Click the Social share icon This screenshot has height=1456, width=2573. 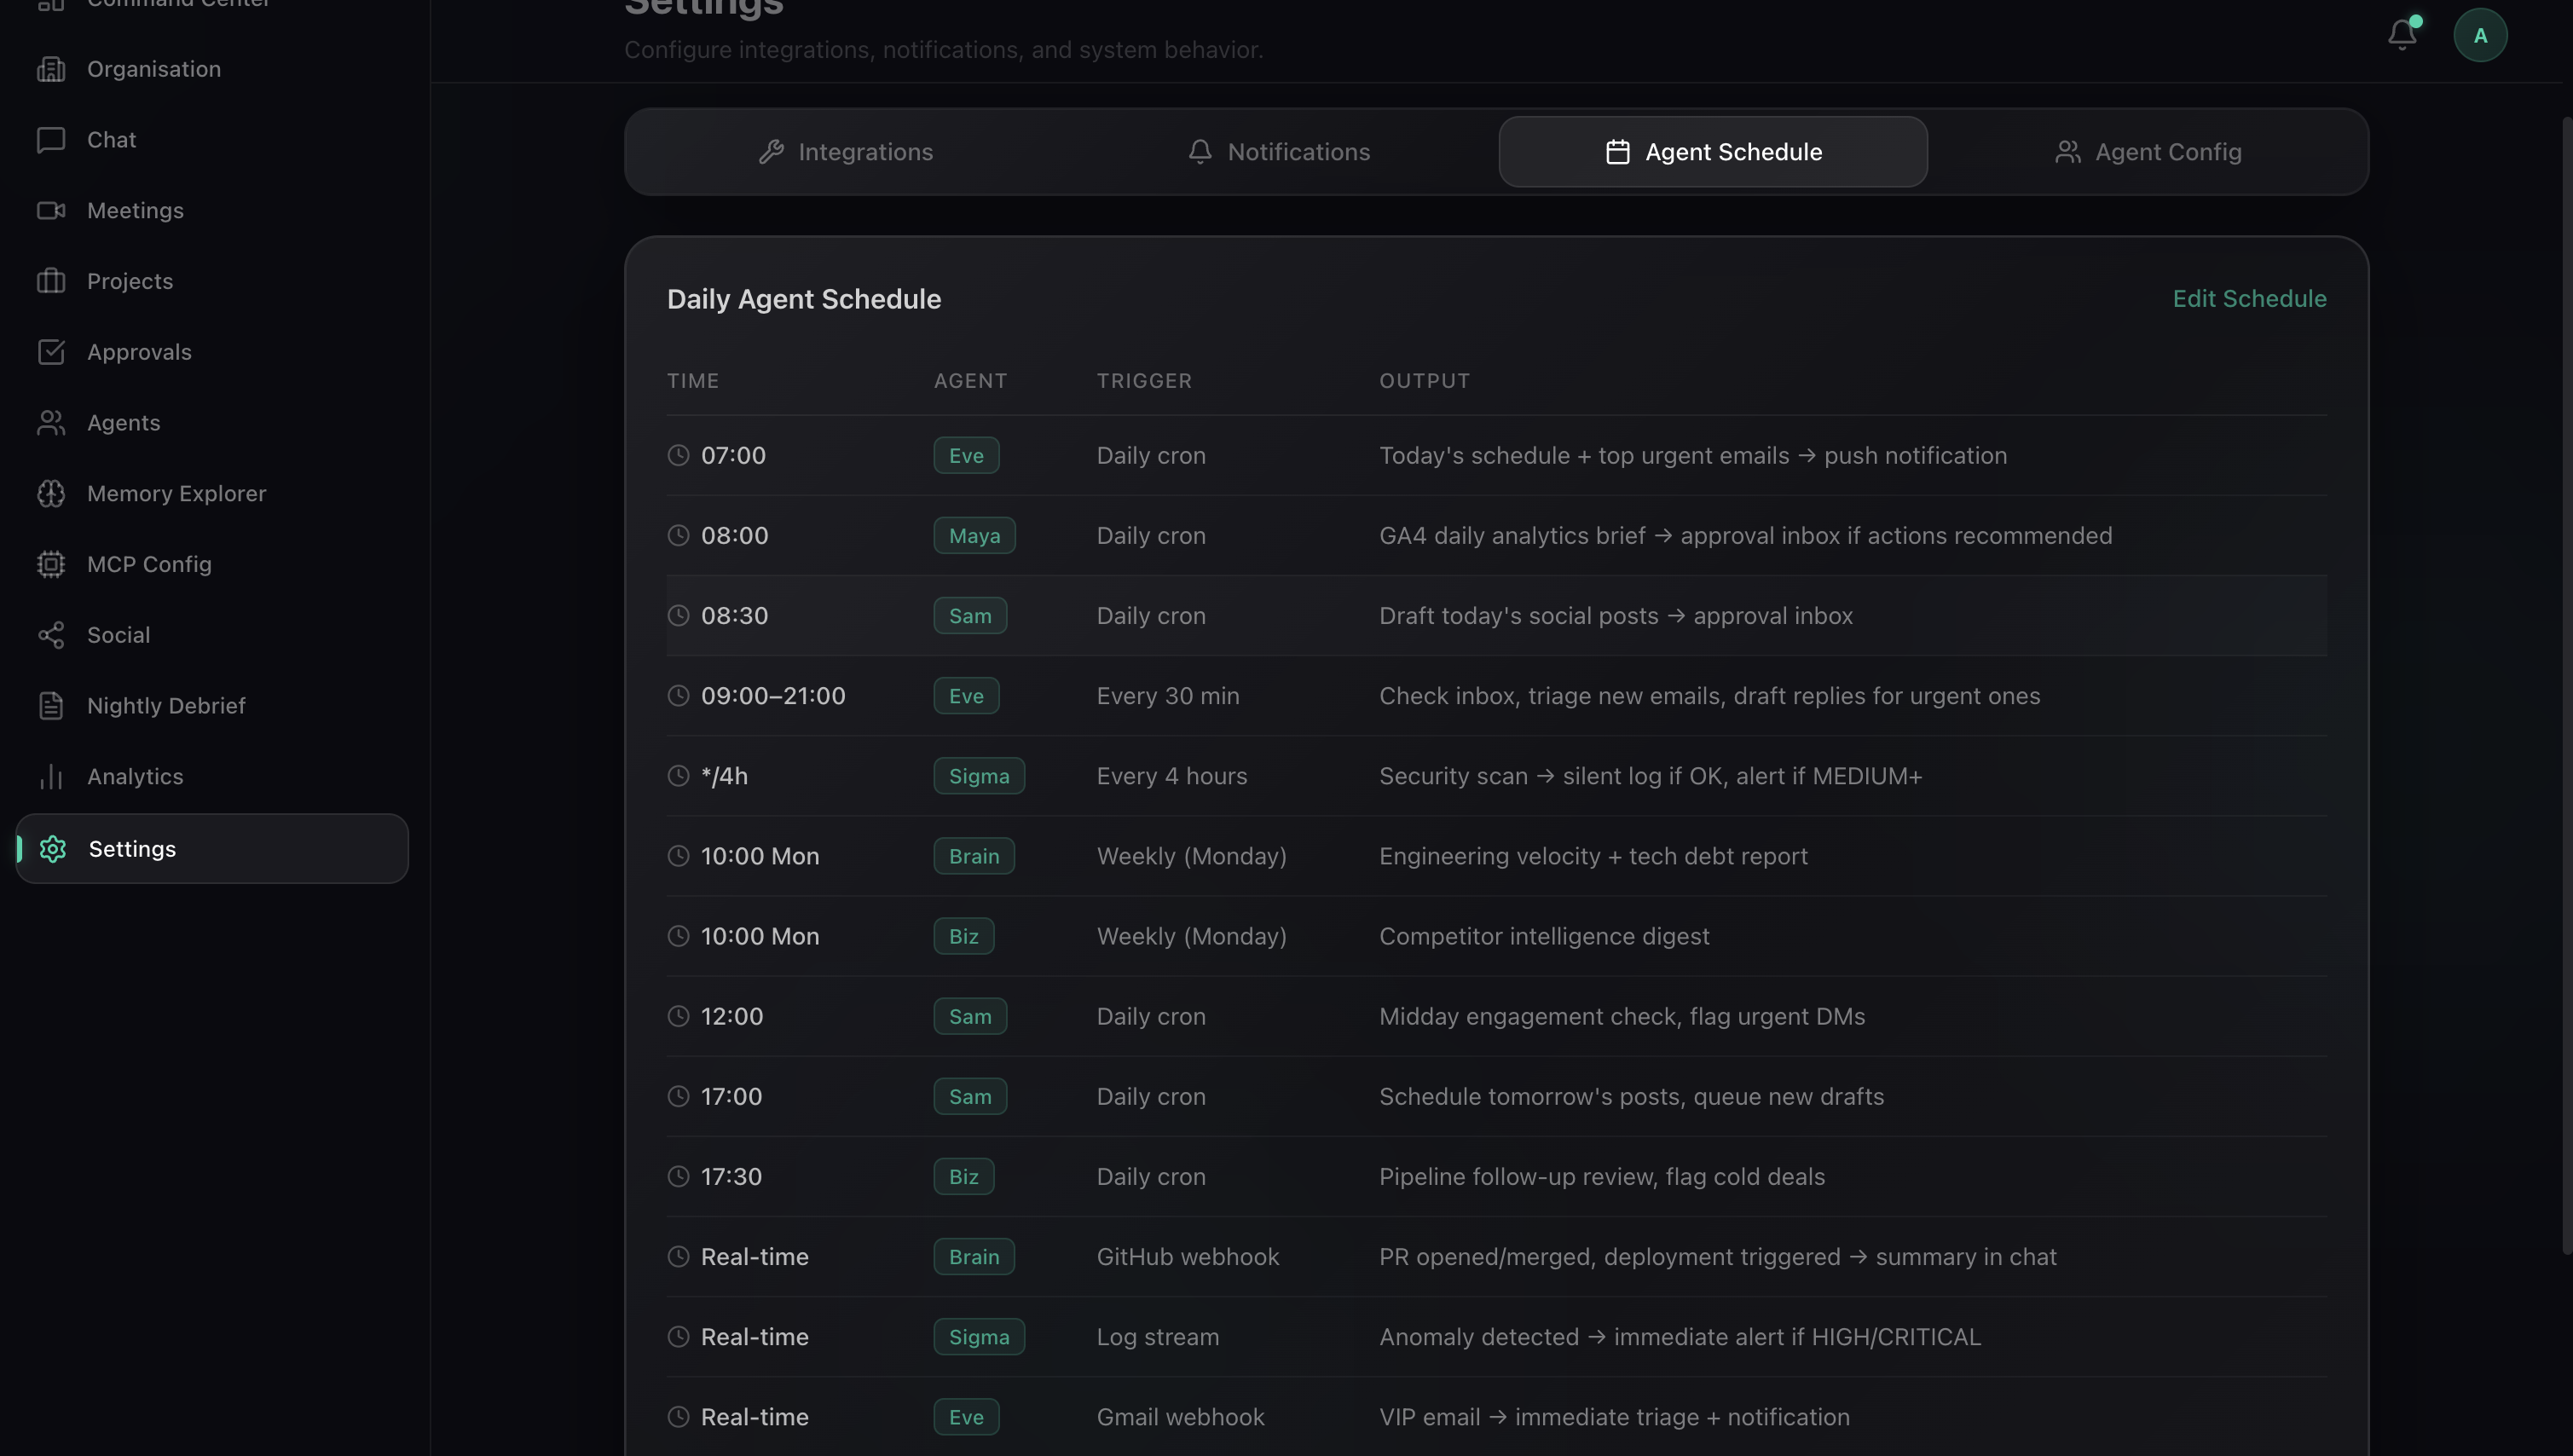click(x=51, y=635)
